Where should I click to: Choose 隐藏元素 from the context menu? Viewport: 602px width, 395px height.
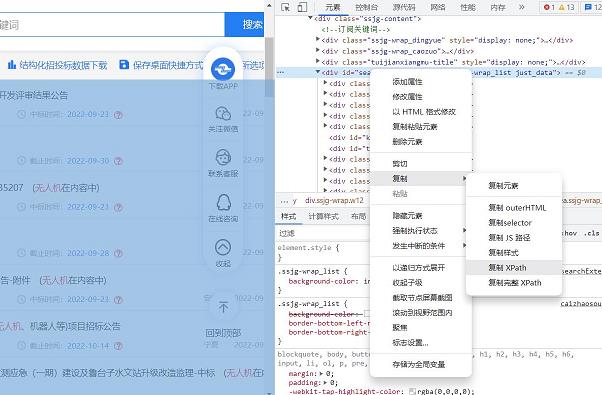click(x=407, y=216)
